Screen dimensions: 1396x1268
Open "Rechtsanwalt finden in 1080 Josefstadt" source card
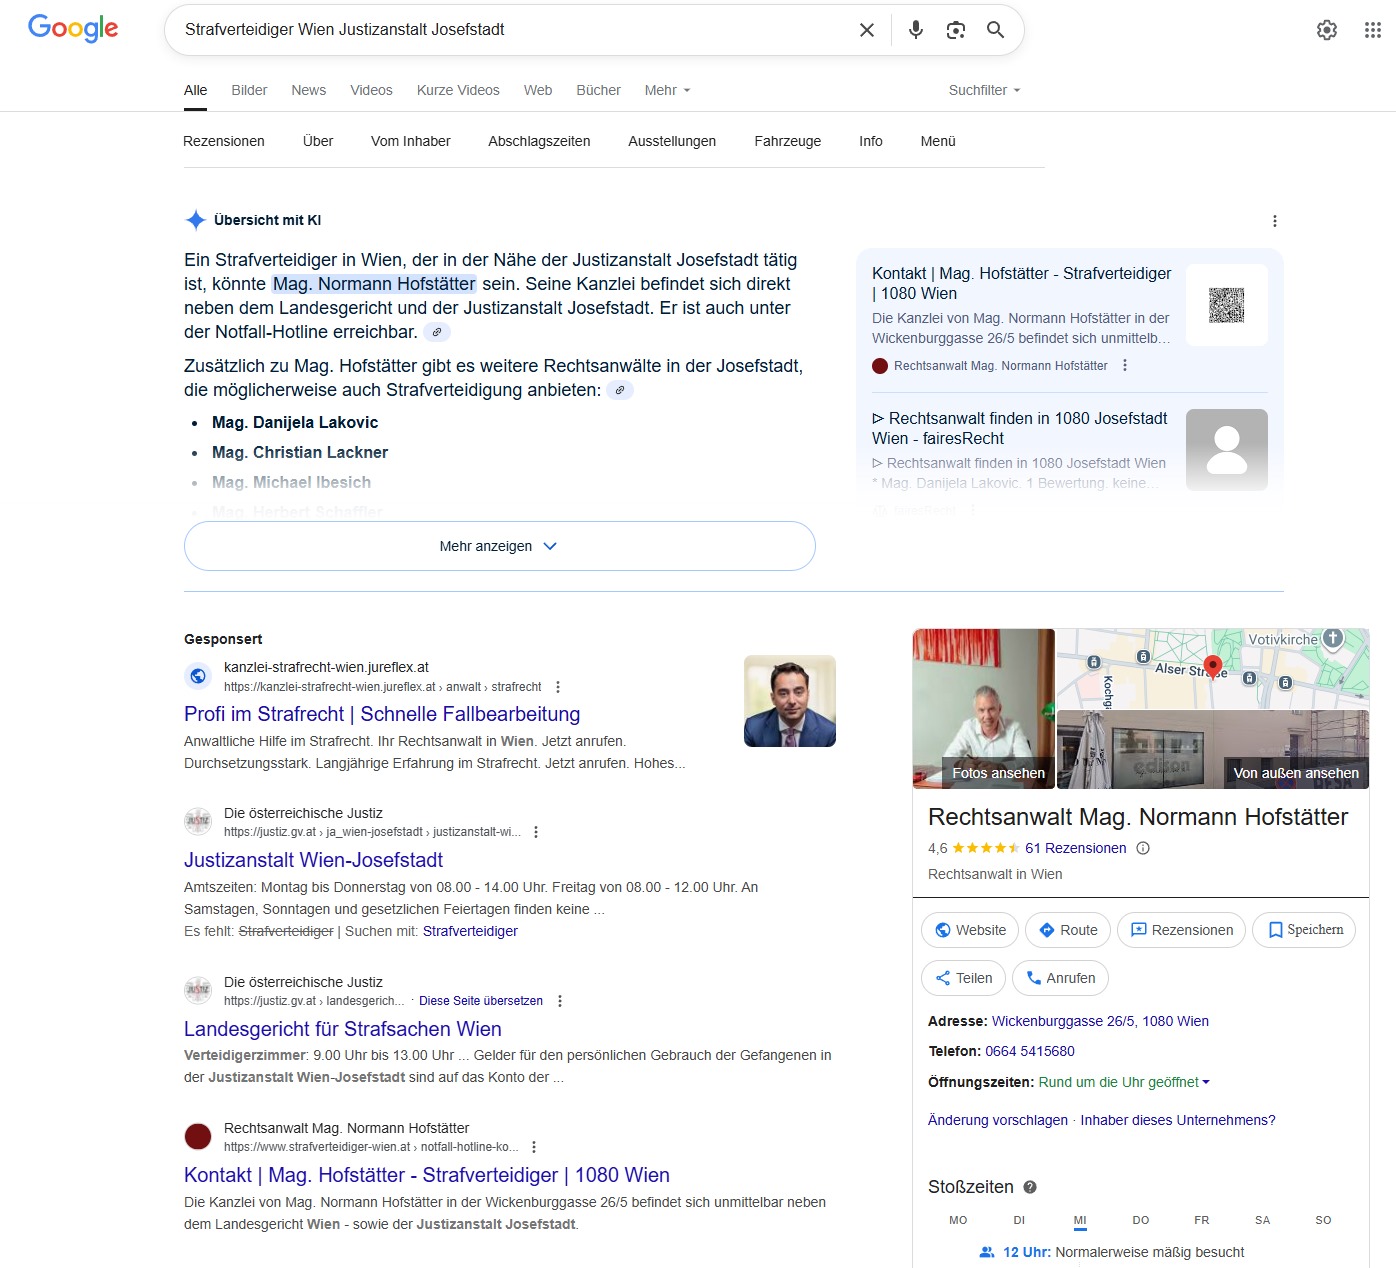(x=1070, y=450)
